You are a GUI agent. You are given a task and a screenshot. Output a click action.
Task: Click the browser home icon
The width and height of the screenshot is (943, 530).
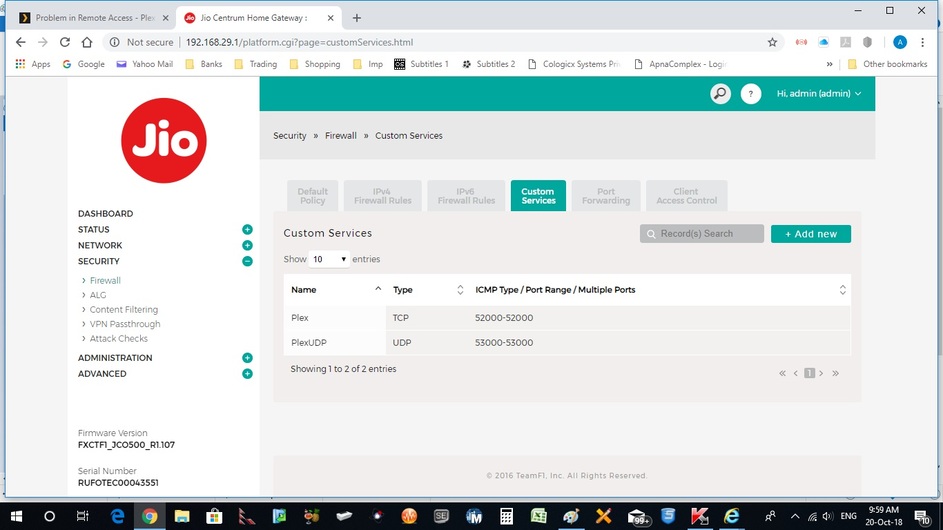click(87, 42)
